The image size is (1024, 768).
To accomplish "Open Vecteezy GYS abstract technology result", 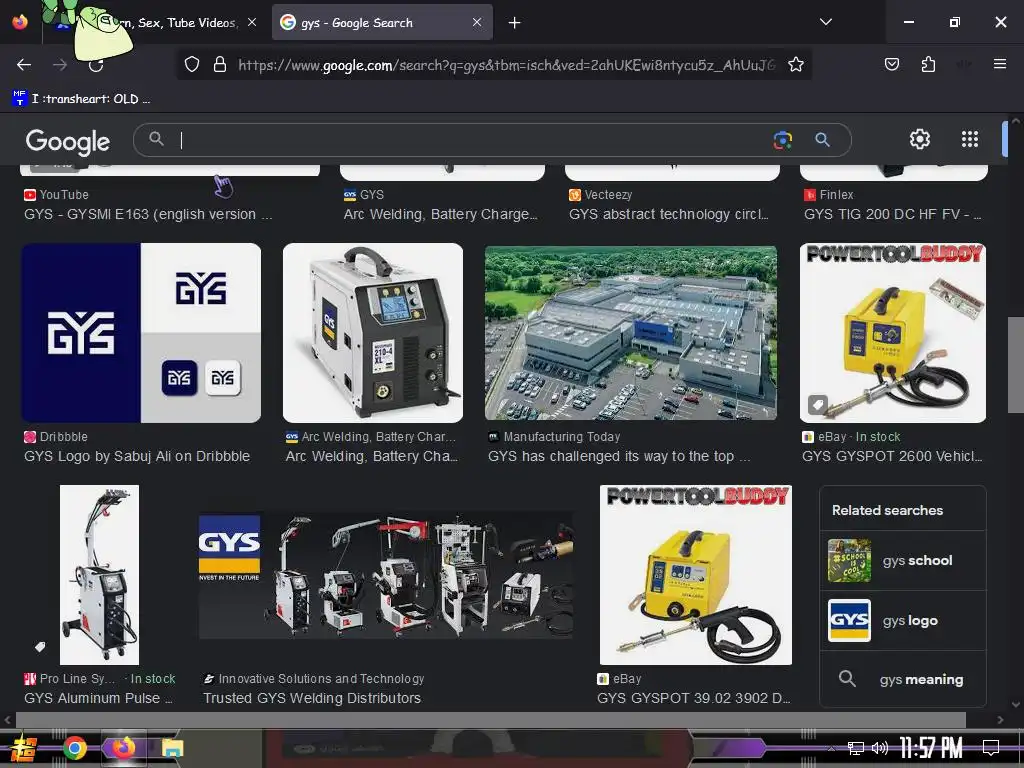I will click(x=669, y=214).
